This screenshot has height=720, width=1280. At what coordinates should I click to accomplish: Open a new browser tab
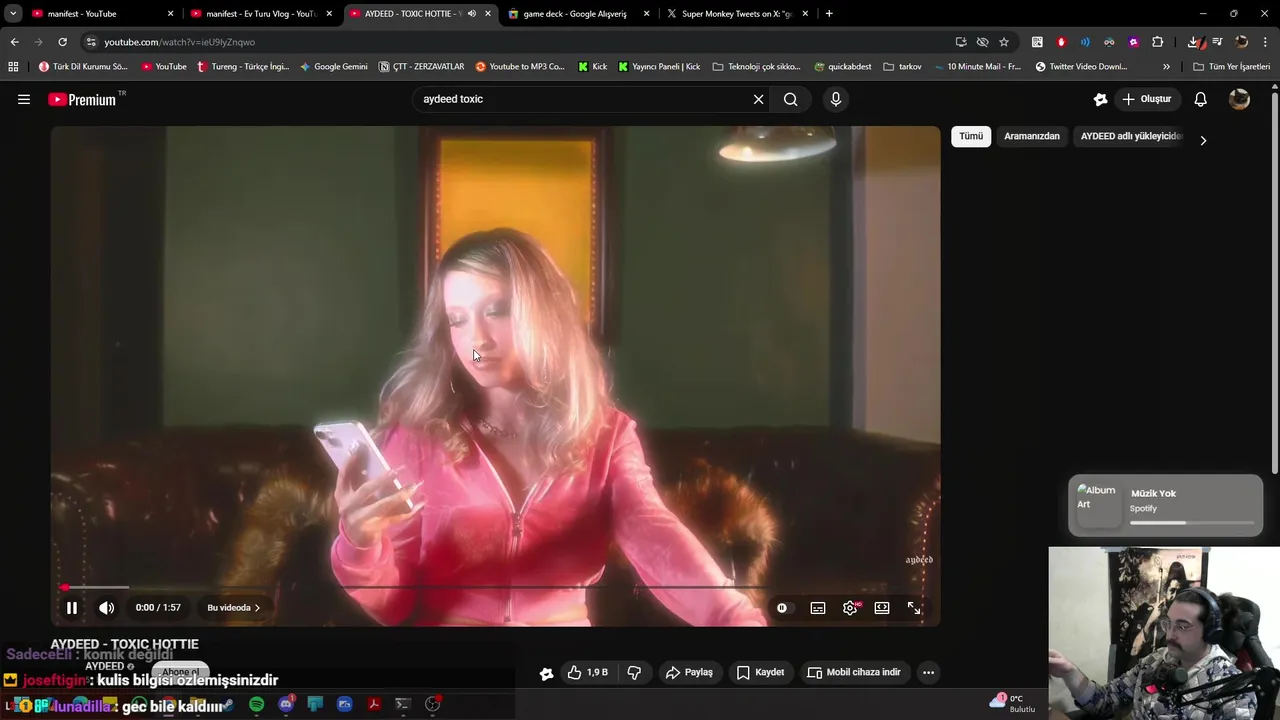(829, 14)
